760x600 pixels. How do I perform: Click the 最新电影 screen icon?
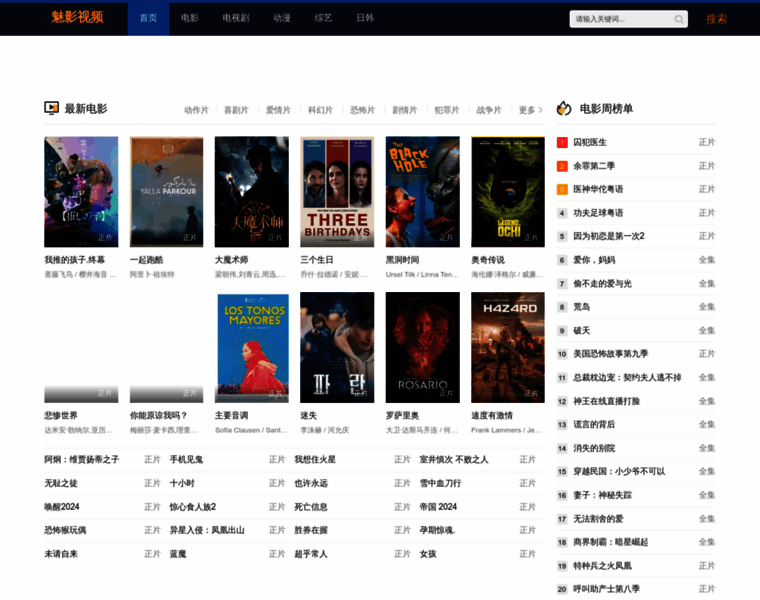51,108
